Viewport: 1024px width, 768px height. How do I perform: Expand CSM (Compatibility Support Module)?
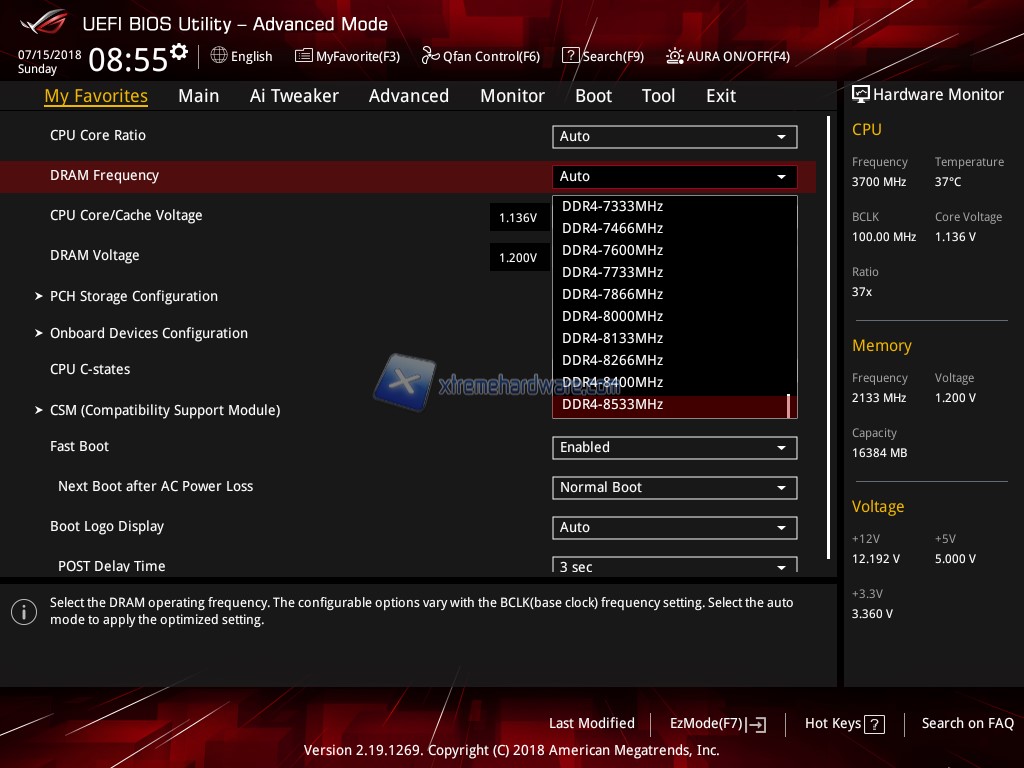point(164,410)
